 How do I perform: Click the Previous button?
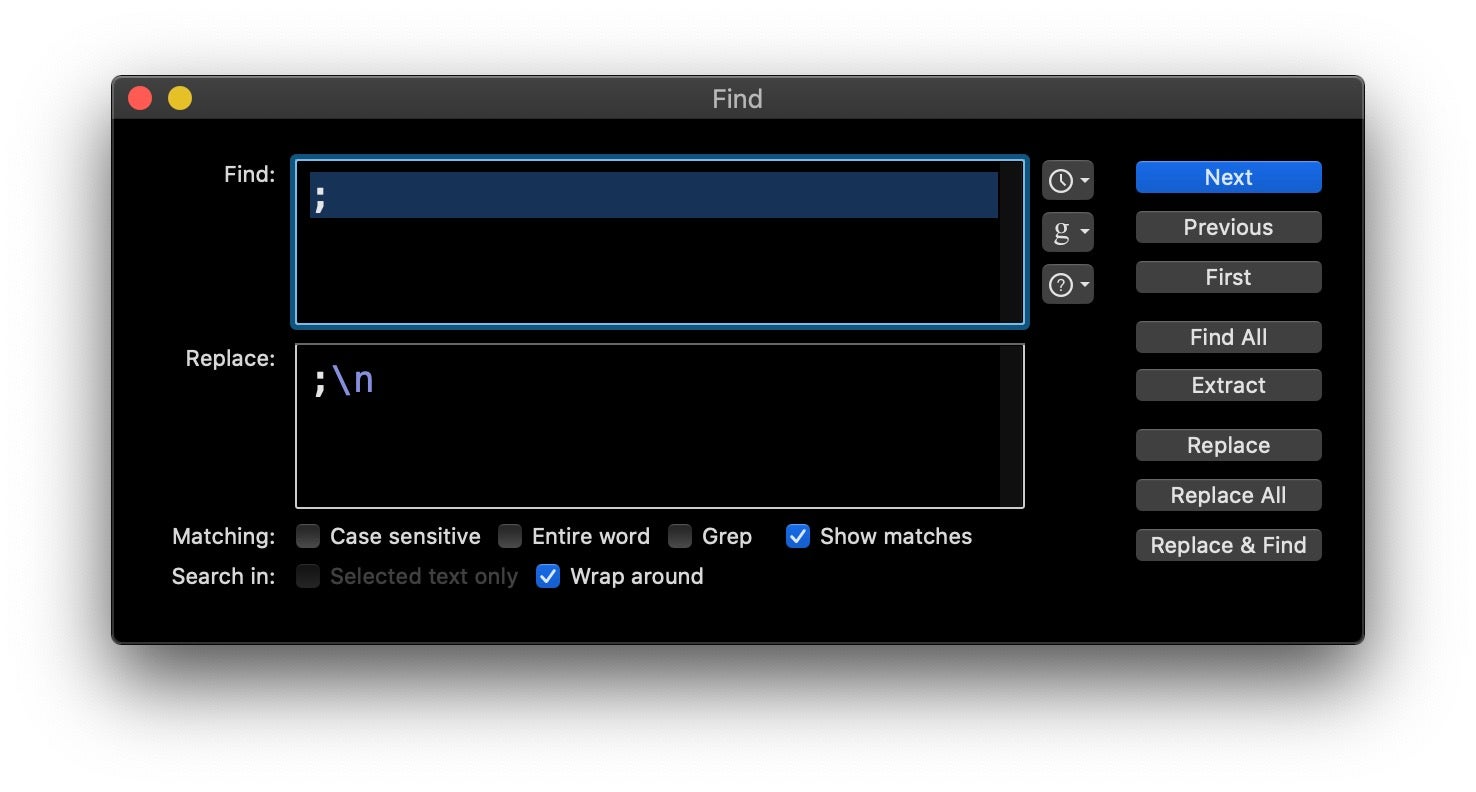pyautogui.click(x=1228, y=227)
